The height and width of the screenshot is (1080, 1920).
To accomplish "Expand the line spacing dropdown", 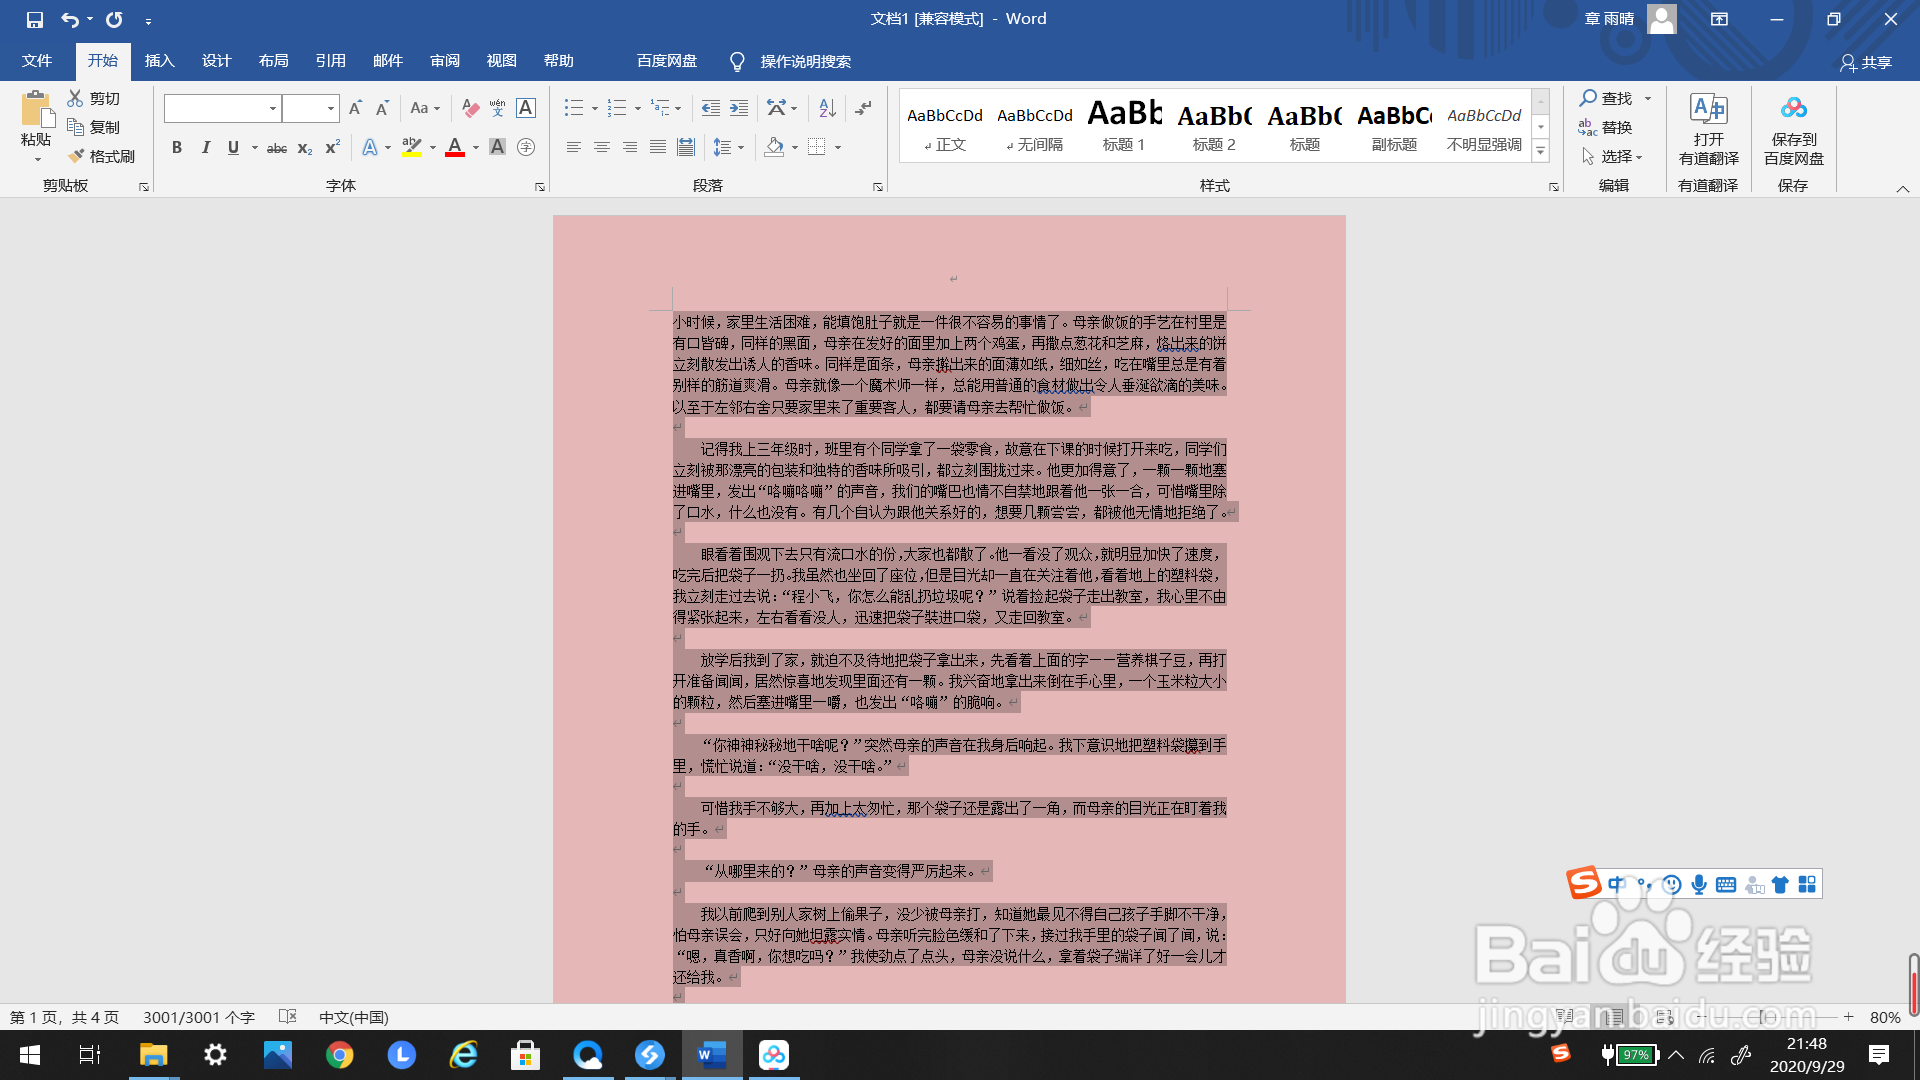I will 741,148.
